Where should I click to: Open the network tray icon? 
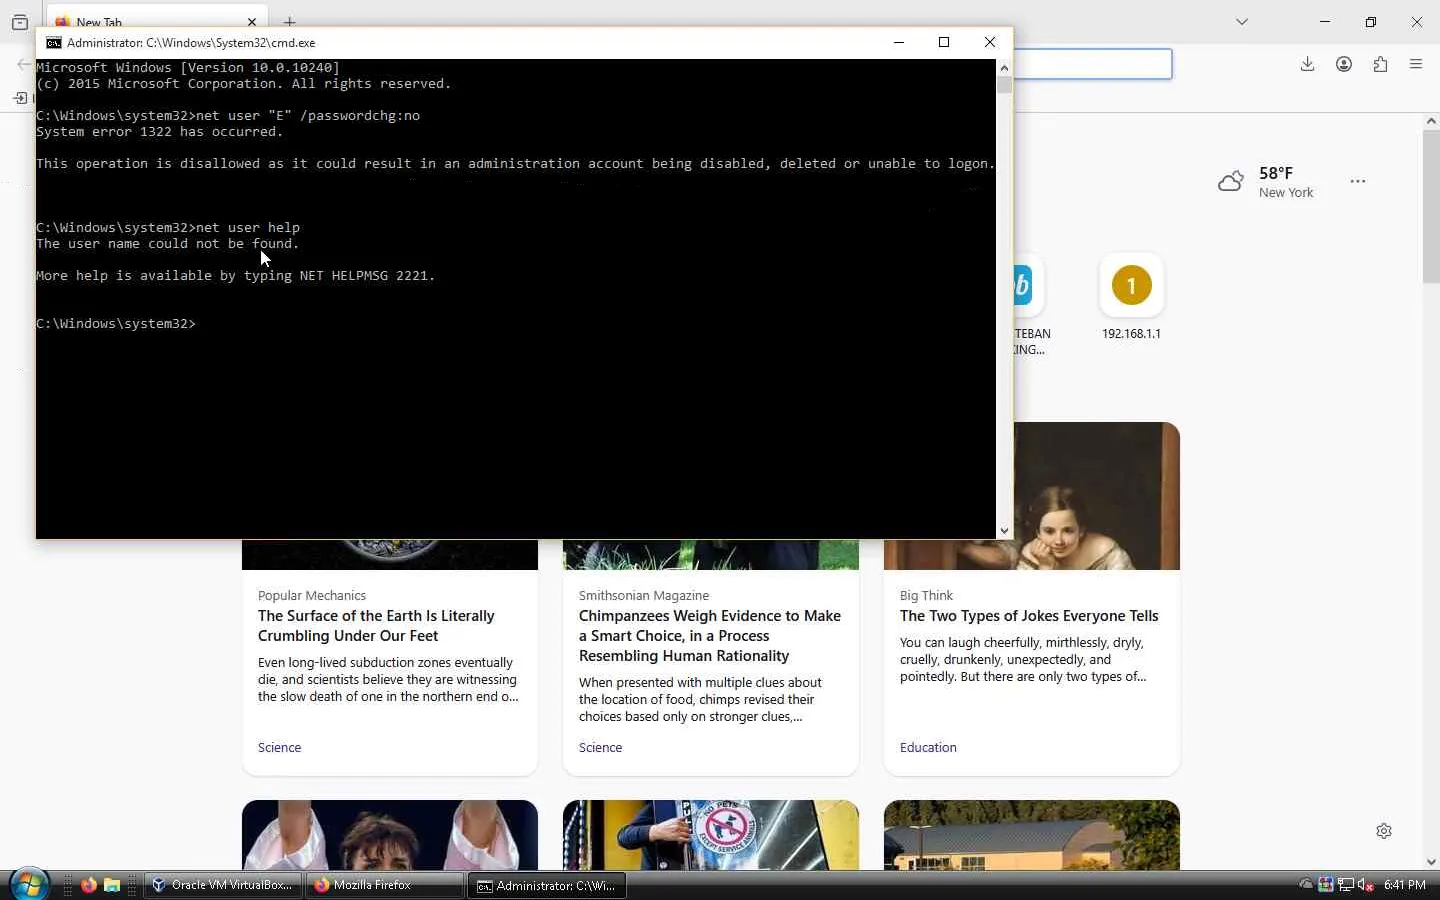(x=1345, y=885)
